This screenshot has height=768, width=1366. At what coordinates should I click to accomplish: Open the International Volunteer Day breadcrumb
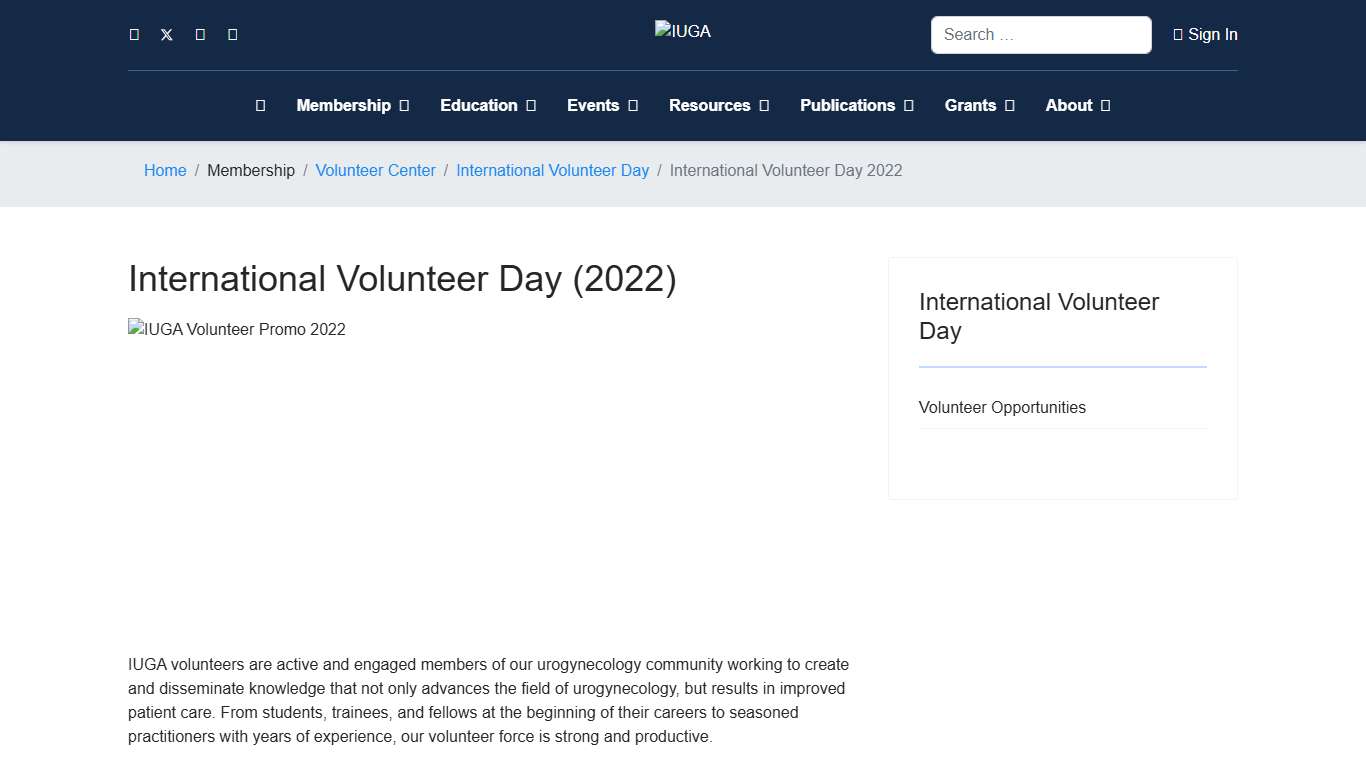point(552,170)
